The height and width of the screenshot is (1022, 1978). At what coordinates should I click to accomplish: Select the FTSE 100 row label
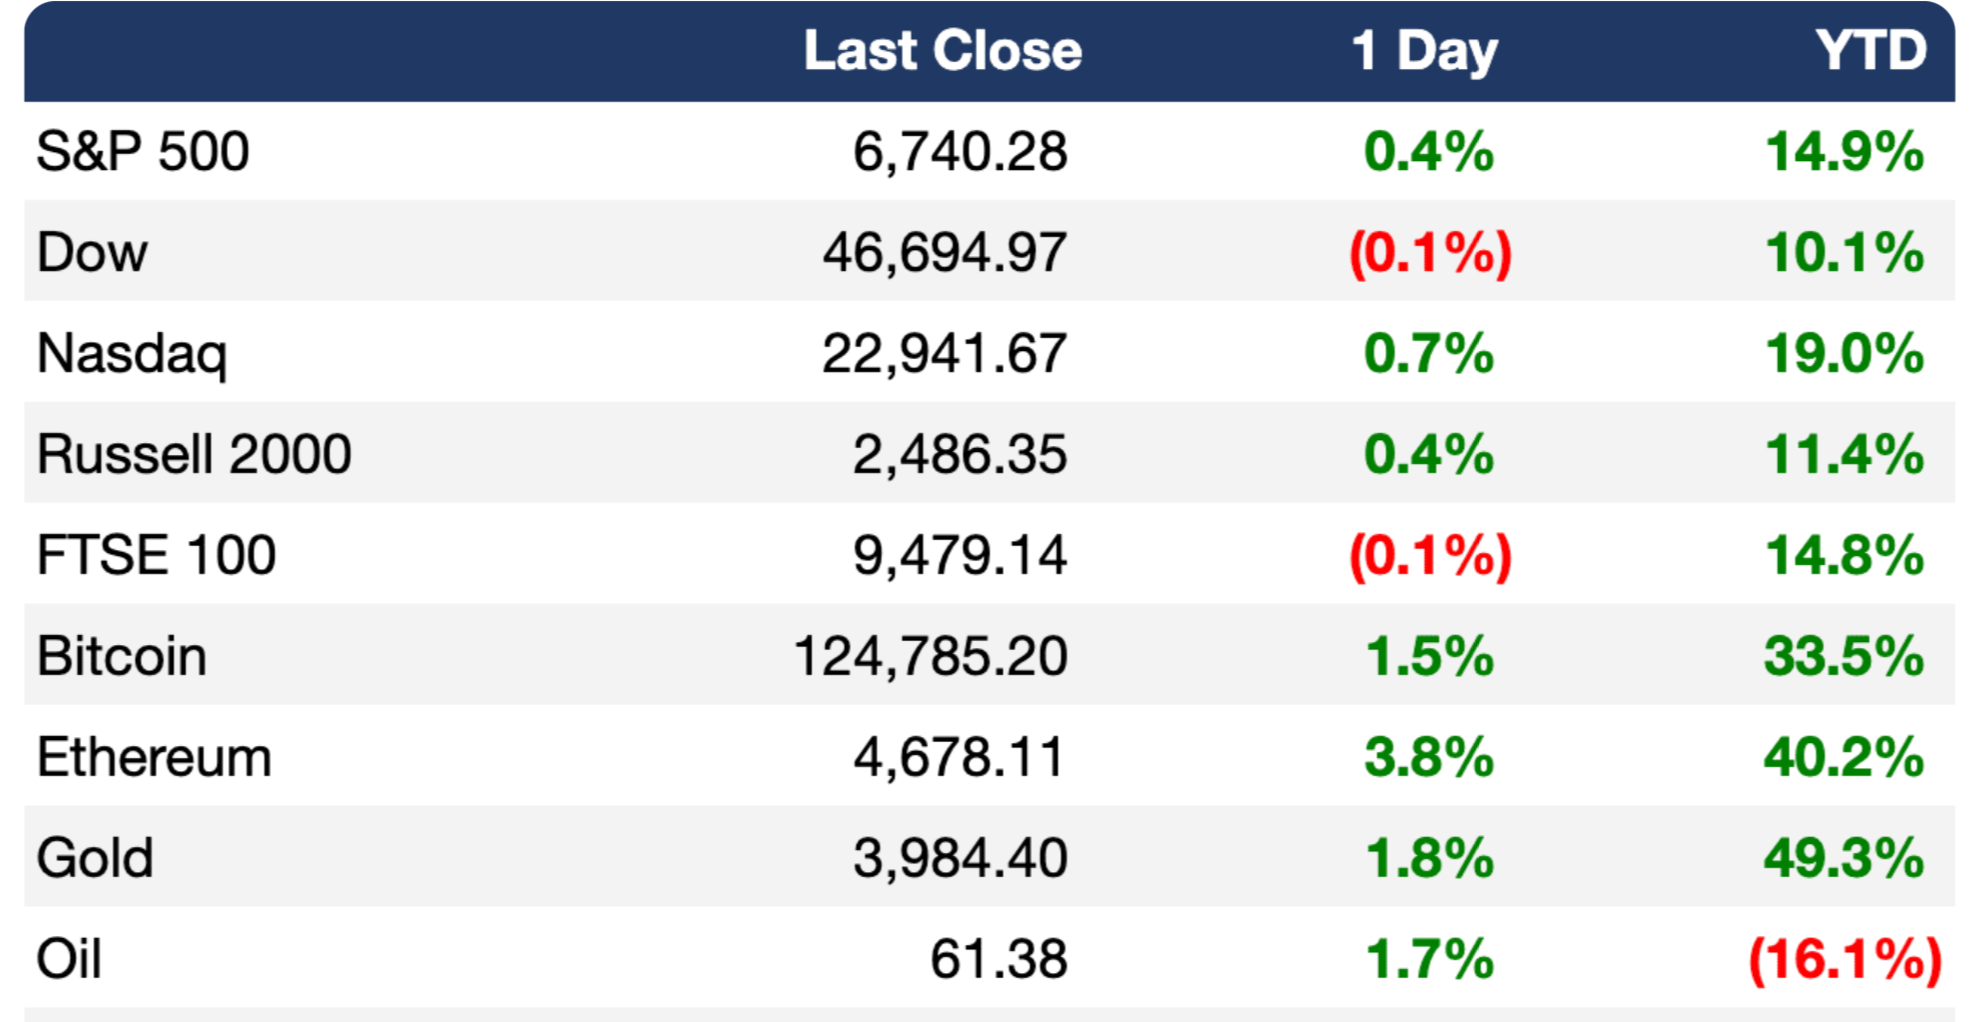(x=156, y=556)
